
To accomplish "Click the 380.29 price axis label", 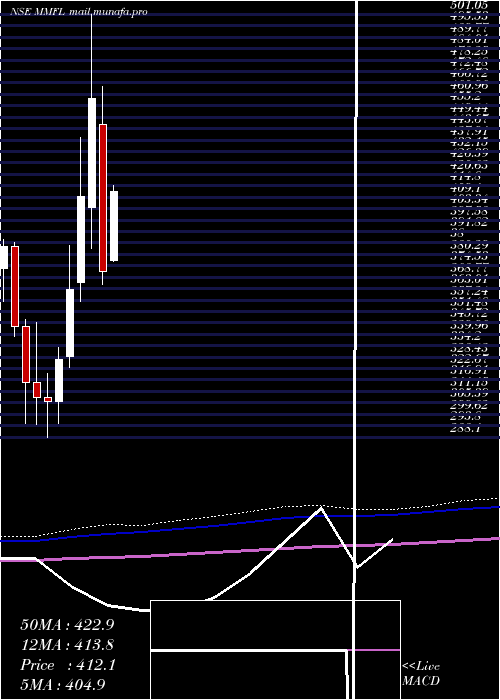I will tap(468, 246).
